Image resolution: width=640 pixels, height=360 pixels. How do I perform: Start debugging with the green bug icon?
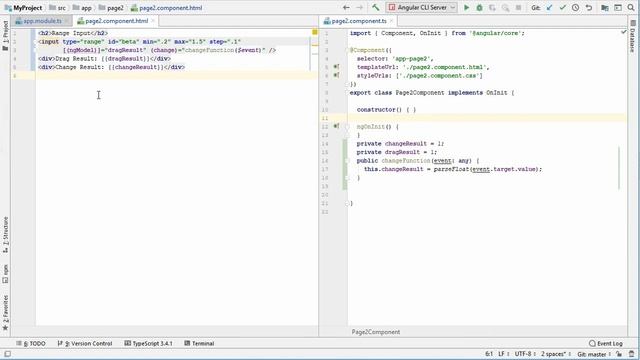click(480, 7)
